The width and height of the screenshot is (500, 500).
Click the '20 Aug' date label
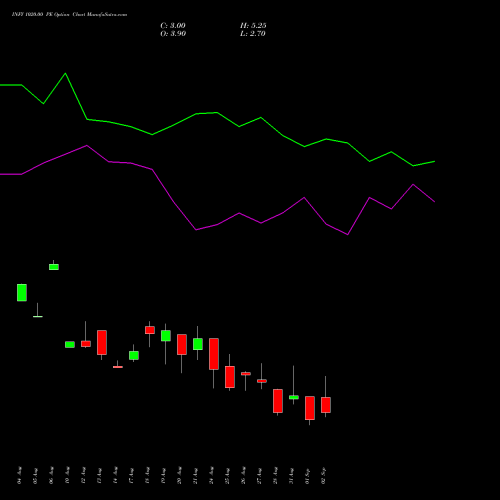[x=179, y=476]
